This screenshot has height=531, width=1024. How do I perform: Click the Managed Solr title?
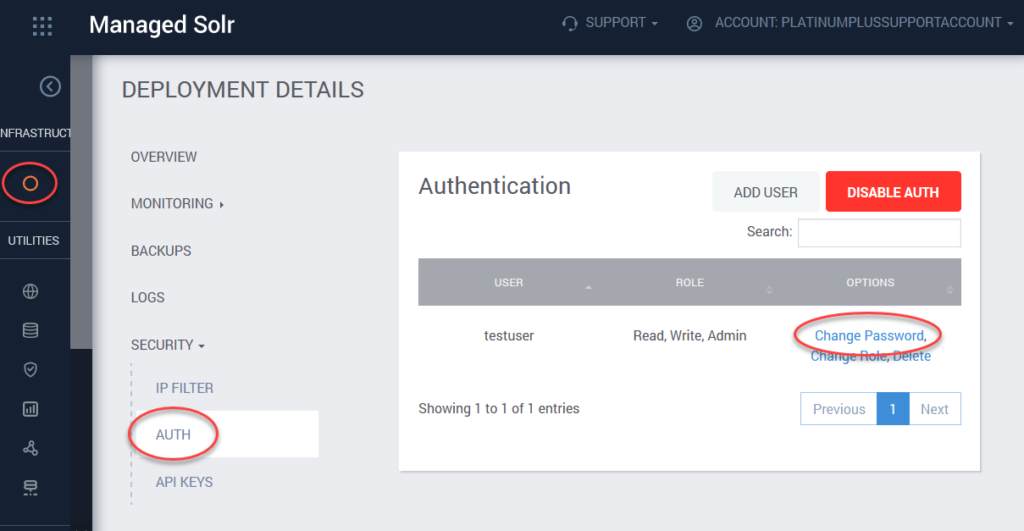point(161,25)
